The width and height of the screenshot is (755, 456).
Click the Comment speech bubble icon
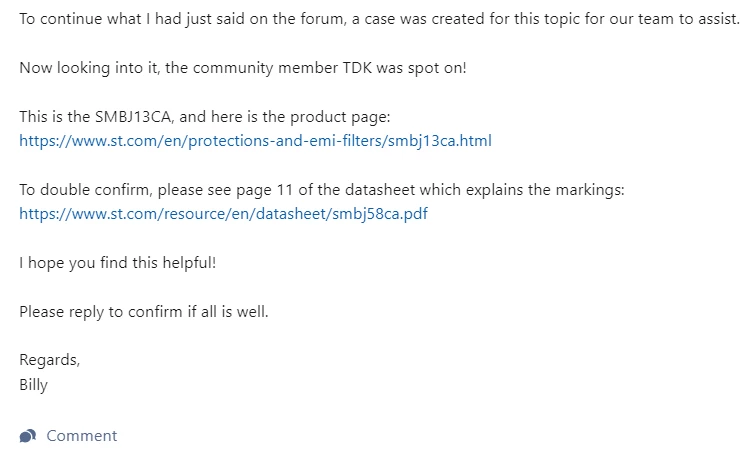pos(27,436)
